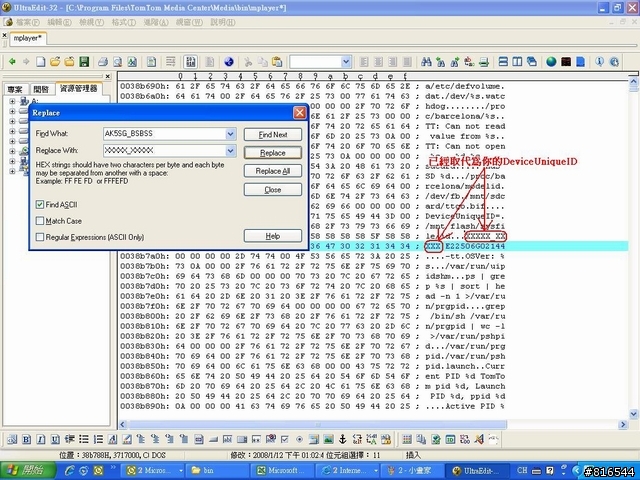This screenshot has width=640, height=480.
Task: Enable the Match Case checkbox
Action: click(x=40, y=221)
